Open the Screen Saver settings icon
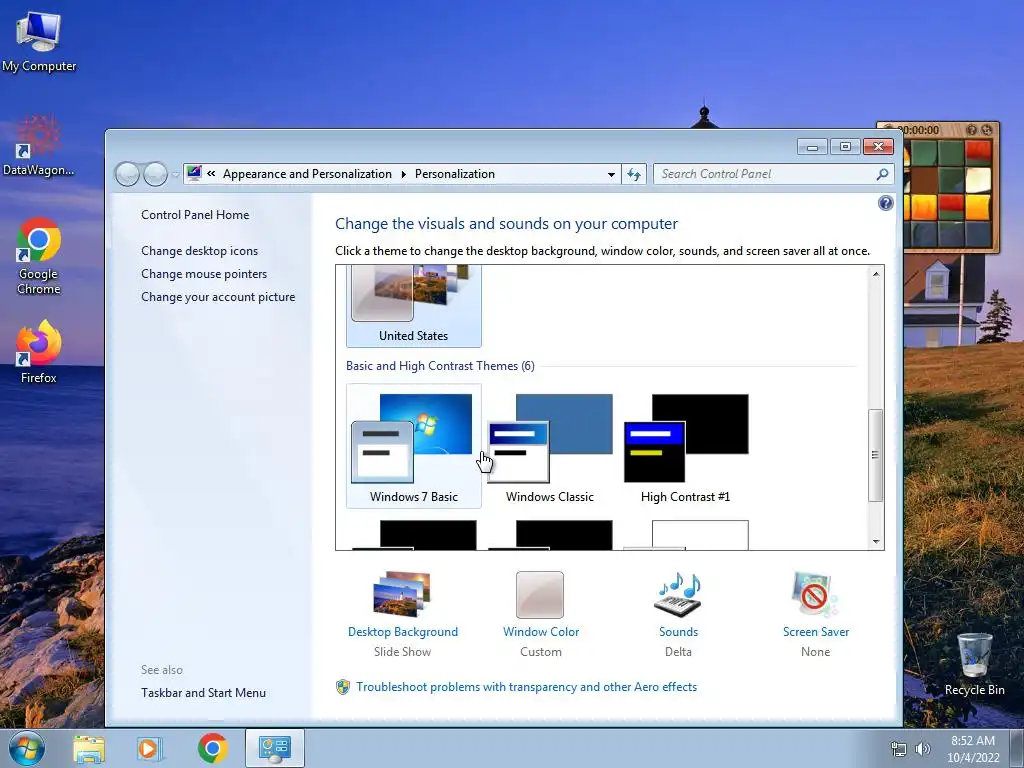 point(815,594)
